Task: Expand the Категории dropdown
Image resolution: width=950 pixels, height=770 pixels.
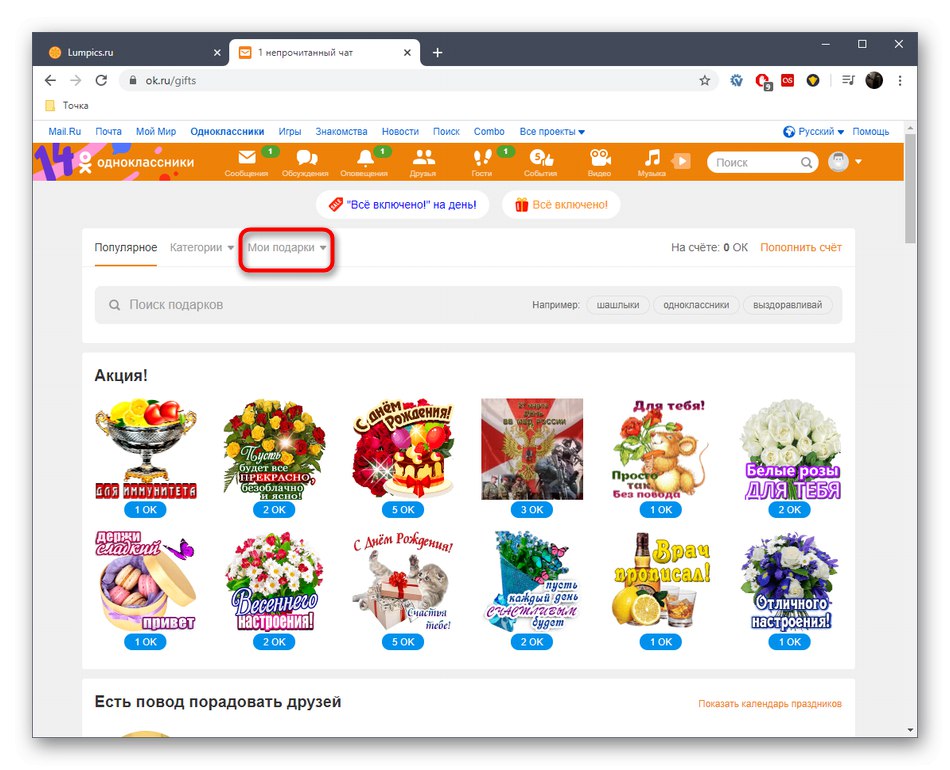Action: coord(202,247)
